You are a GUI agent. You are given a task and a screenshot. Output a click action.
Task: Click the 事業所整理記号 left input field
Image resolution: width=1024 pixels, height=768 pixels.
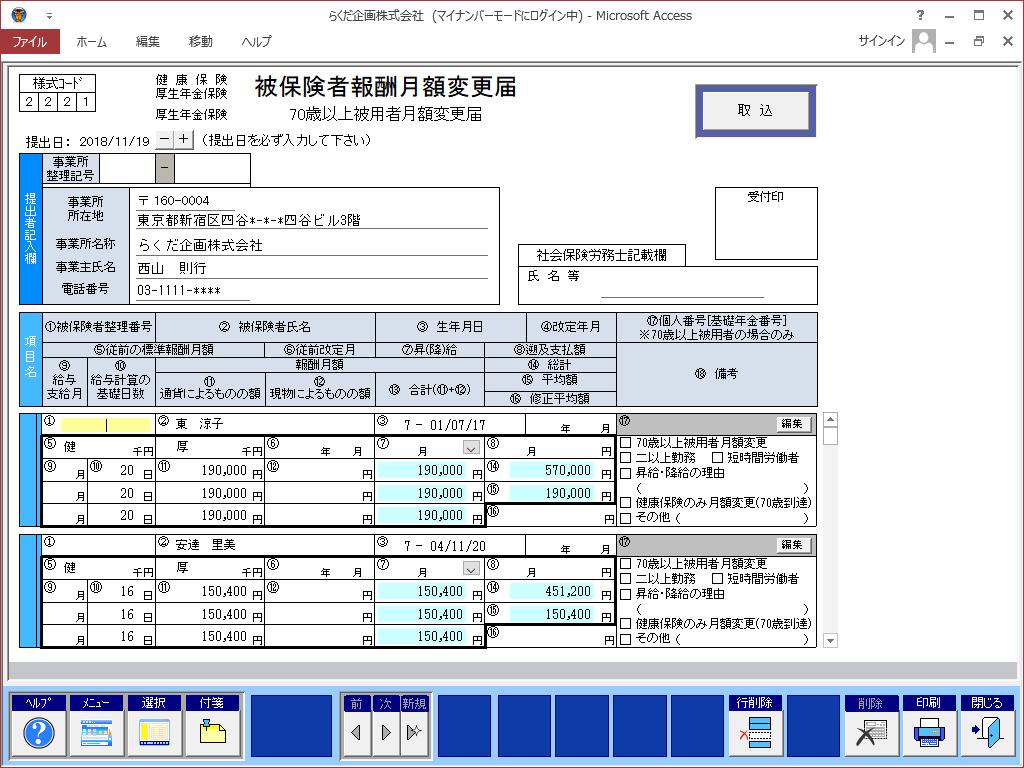click(x=127, y=168)
